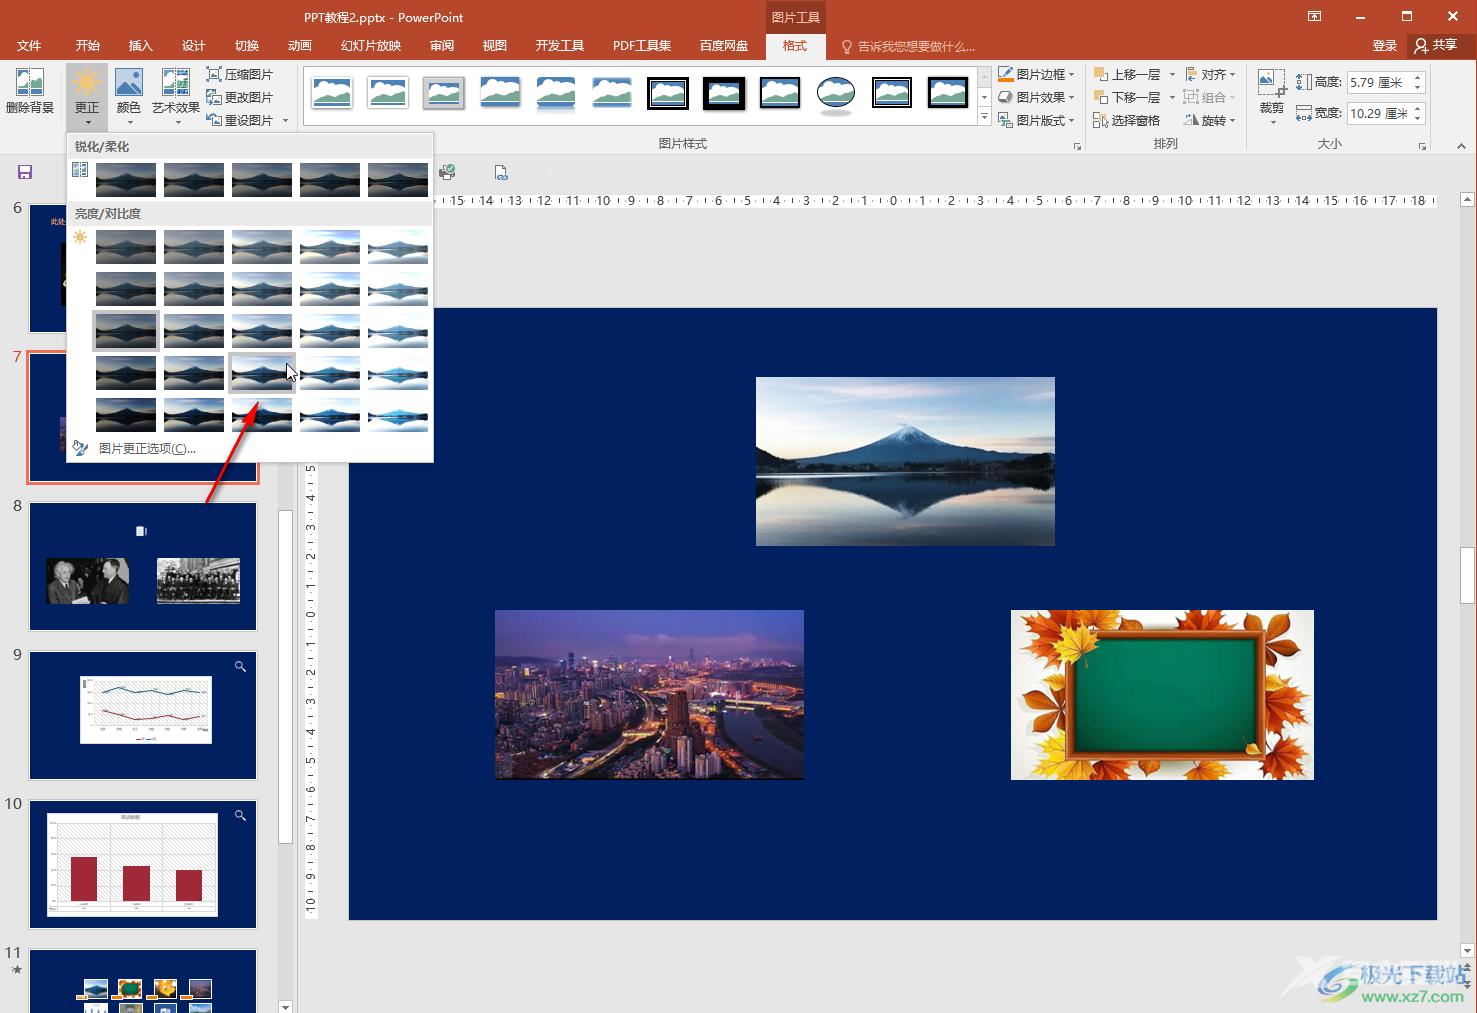Switch to the View (视图) tab
The height and width of the screenshot is (1013, 1477).
click(x=494, y=46)
